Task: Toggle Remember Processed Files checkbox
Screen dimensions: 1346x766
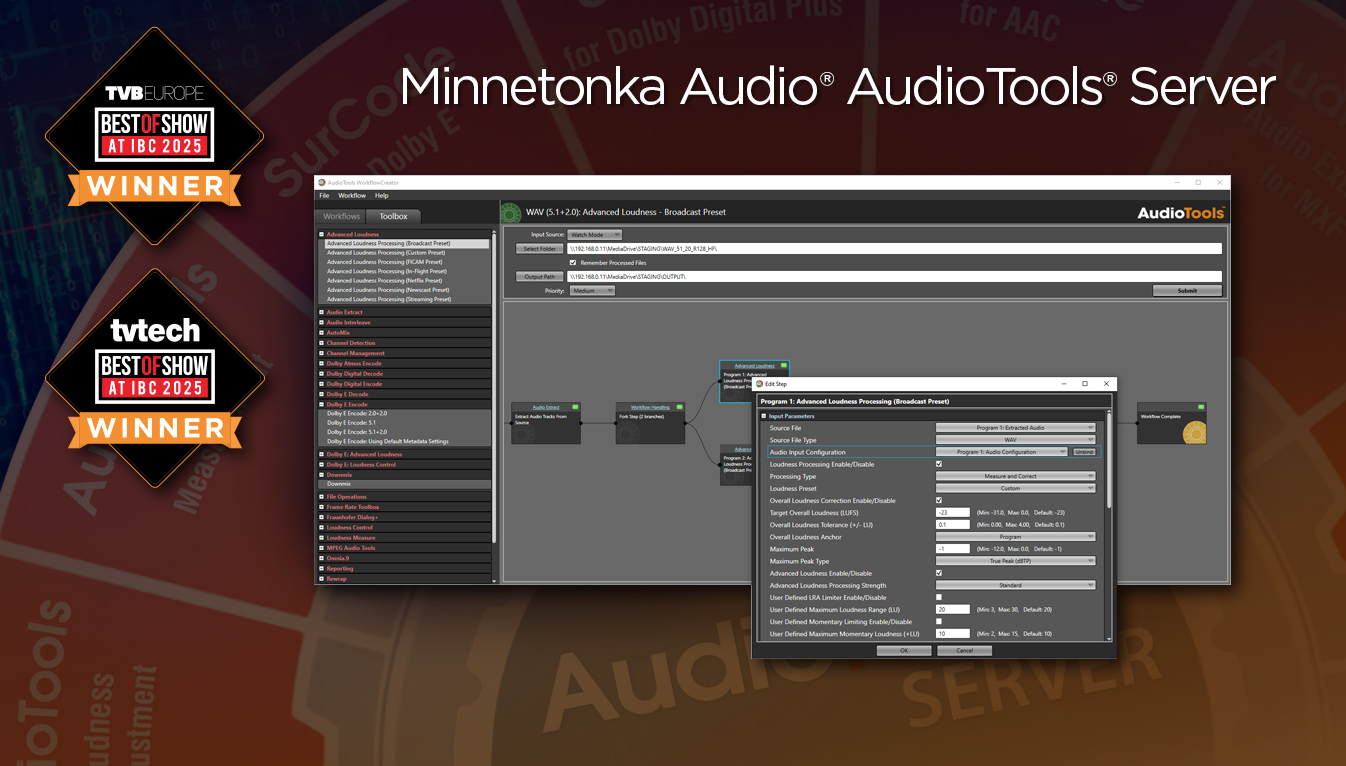Action: pos(573,262)
